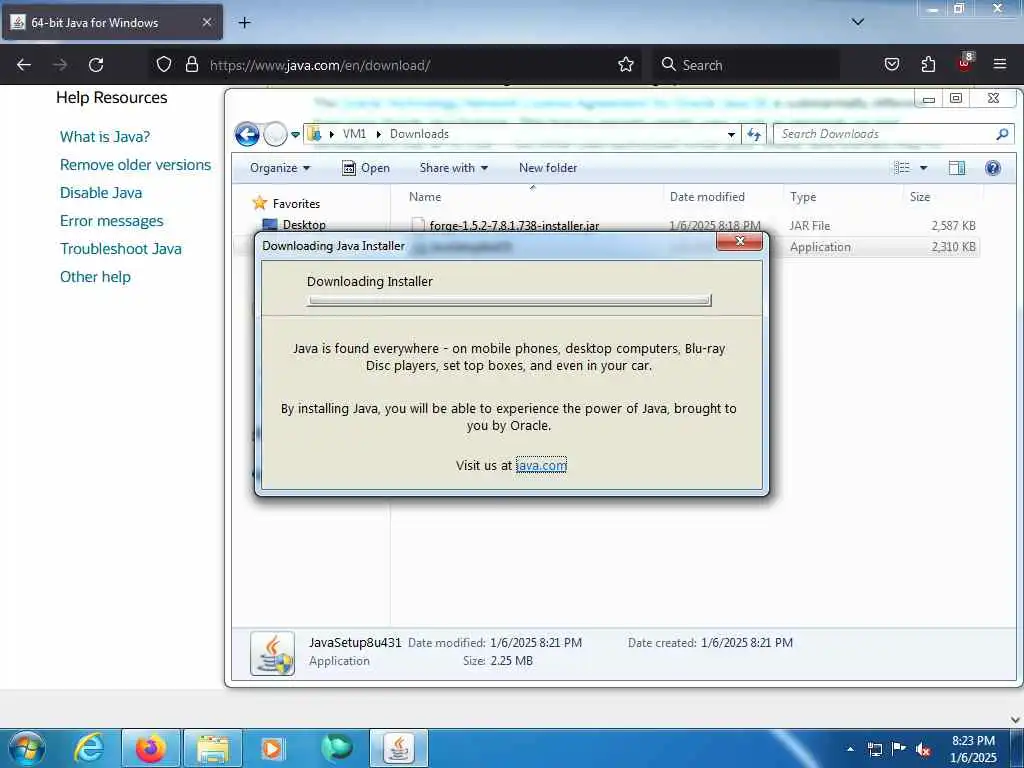This screenshot has height=768, width=1024.
Task: Show hidden tray icons arrow
Action: click(850, 749)
